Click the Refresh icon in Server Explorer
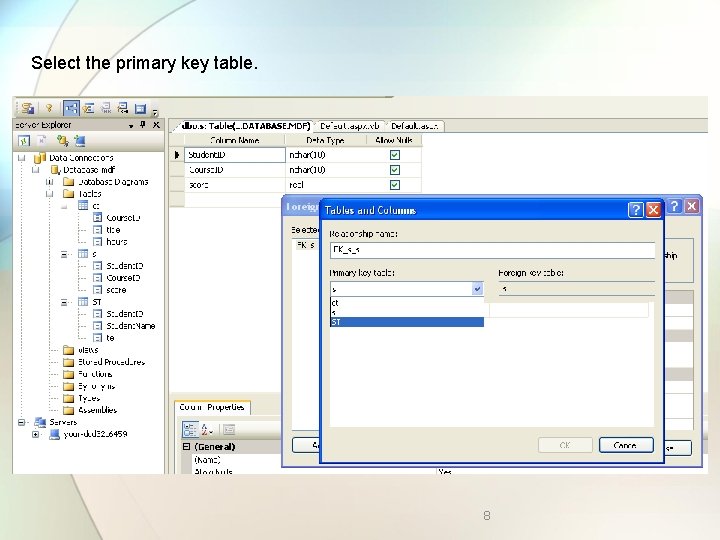720x540 pixels. coord(24,141)
